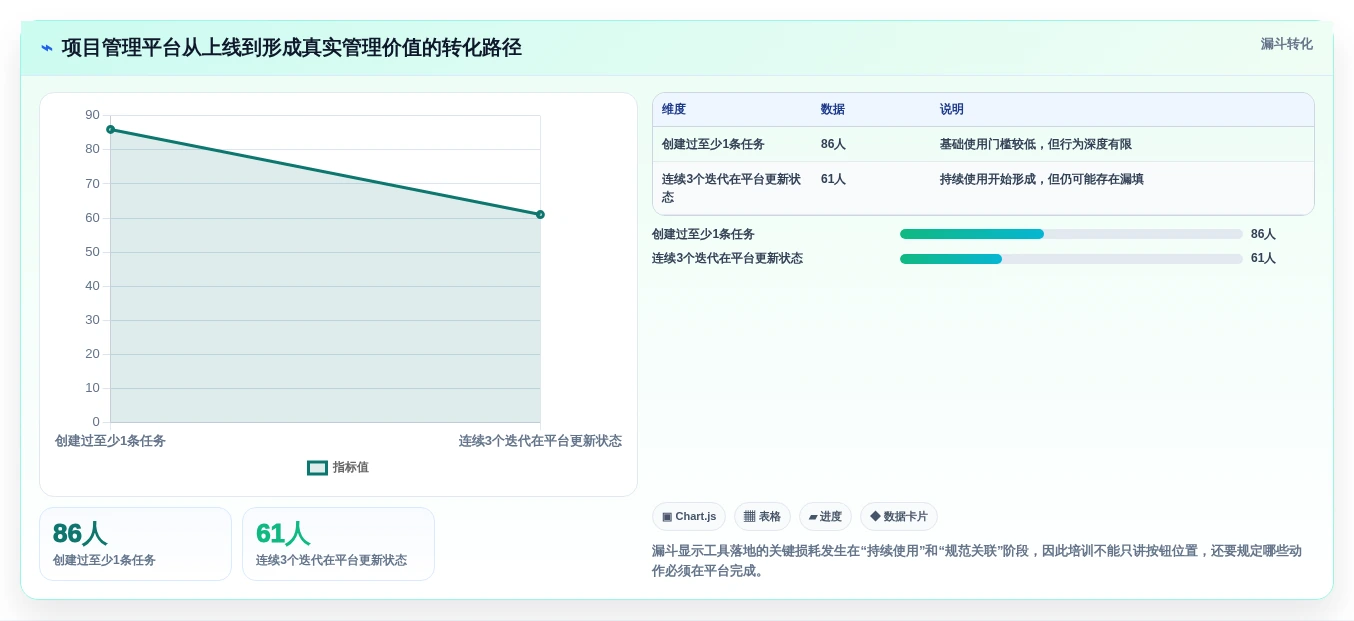Click table cell 连续3个迭代在平台更新状态
The image size is (1354, 621).
click(x=731, y=188)
